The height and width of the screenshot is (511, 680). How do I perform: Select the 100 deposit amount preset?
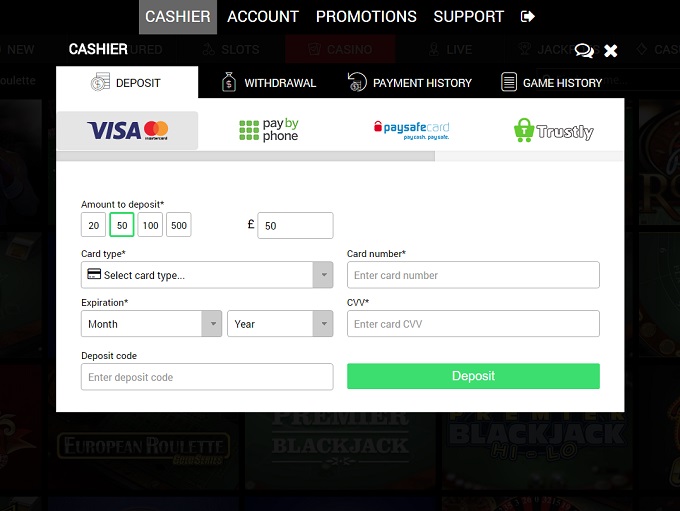(150, 226)
